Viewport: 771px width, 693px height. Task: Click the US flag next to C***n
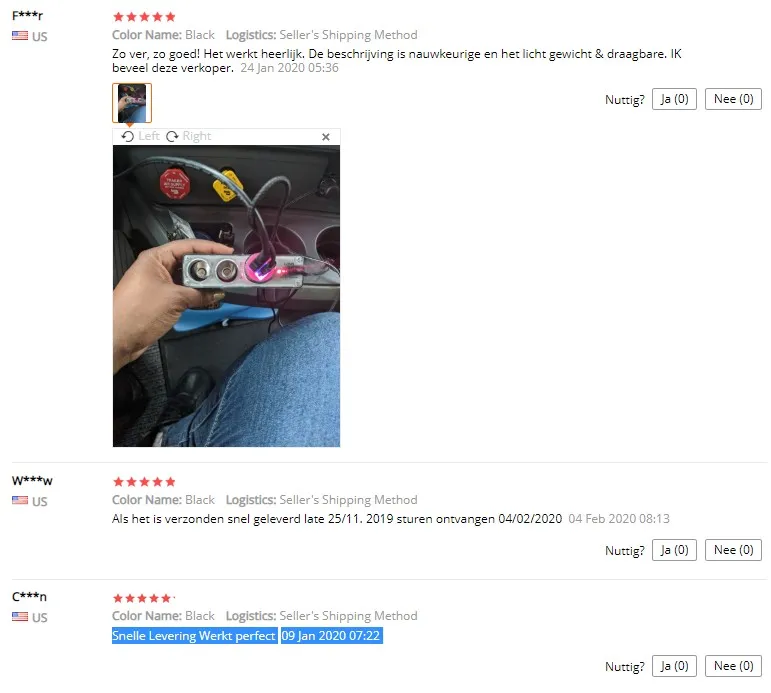click(x=20, y=617)
